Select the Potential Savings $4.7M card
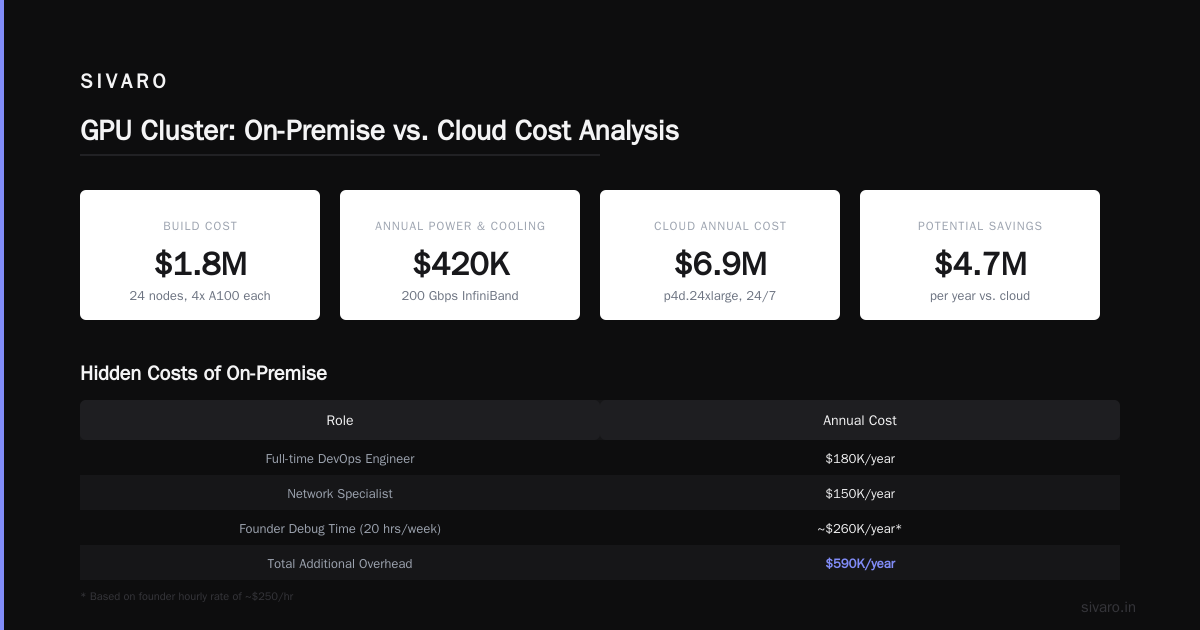 pyautogui.click(x=980, y=255)
